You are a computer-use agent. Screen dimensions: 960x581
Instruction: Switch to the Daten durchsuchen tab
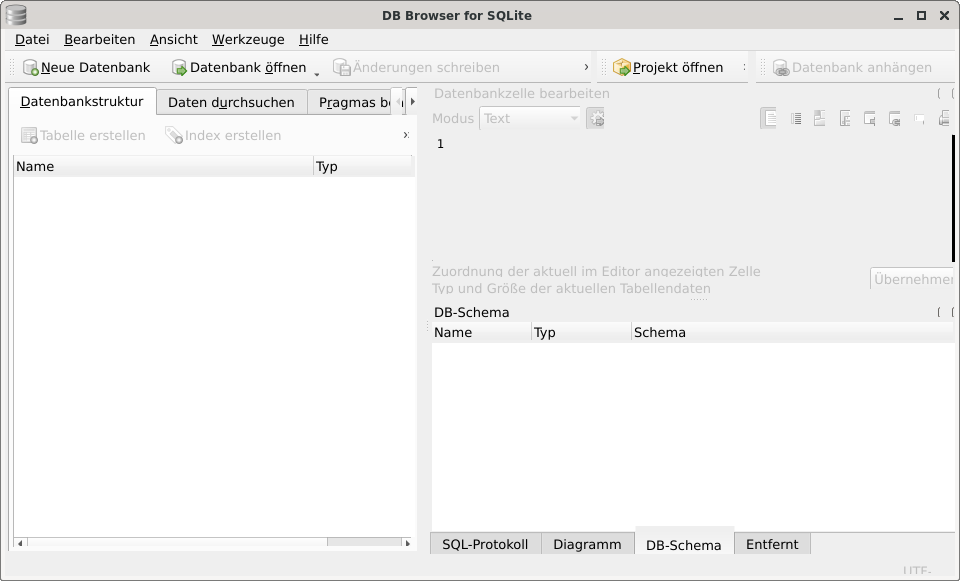[231, 102]
